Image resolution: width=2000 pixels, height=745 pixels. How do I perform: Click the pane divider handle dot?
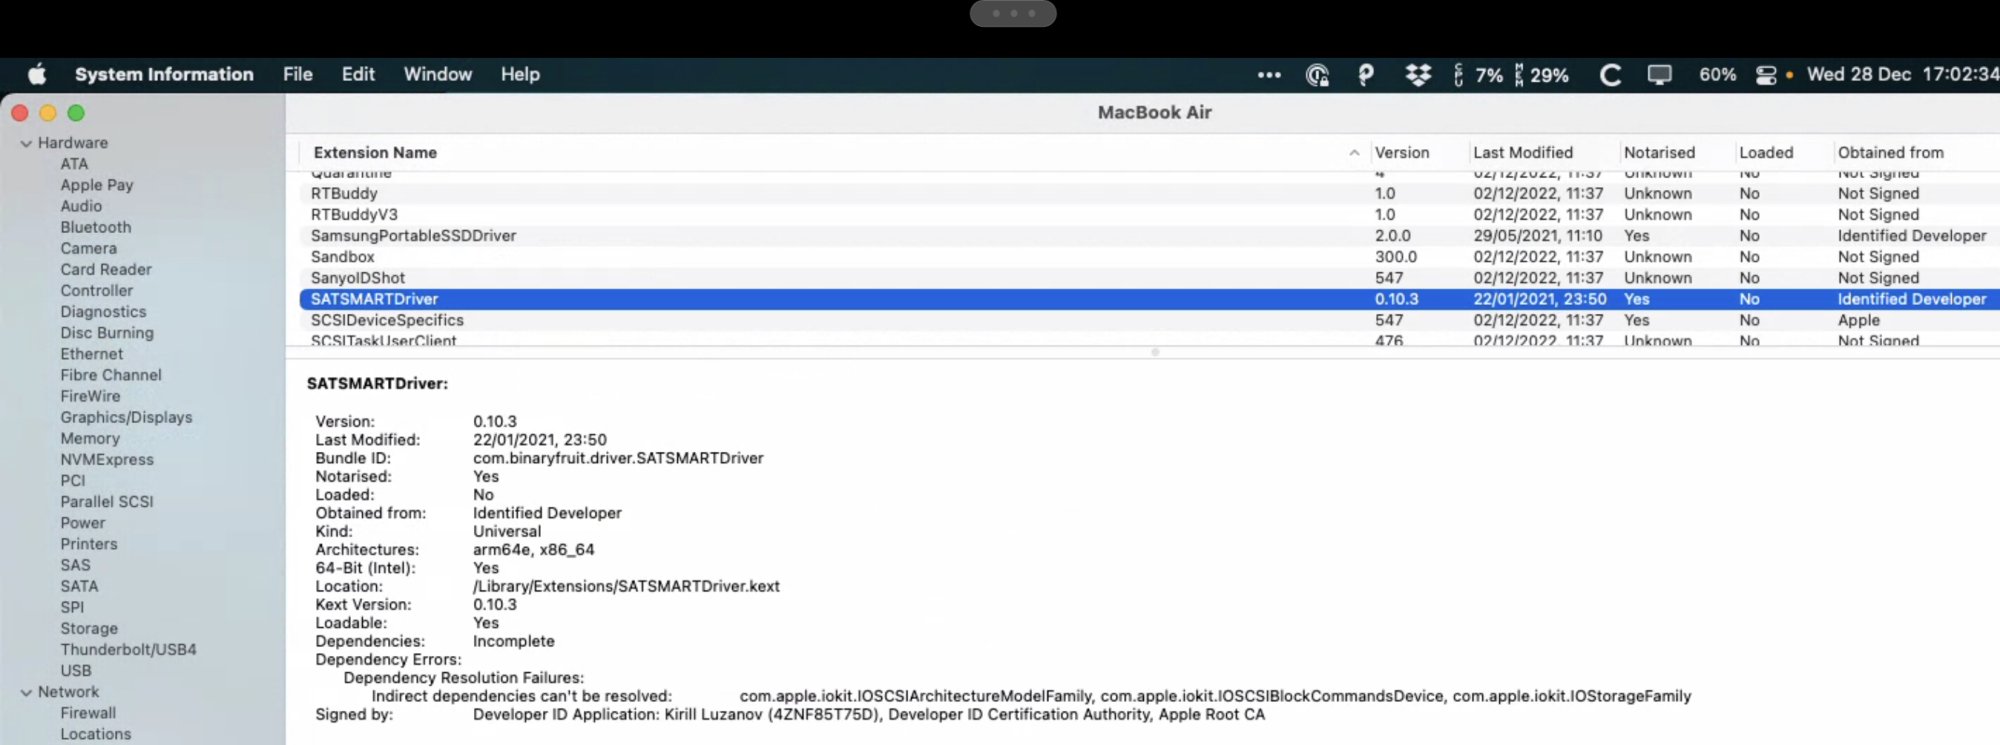coord(1155,352)
